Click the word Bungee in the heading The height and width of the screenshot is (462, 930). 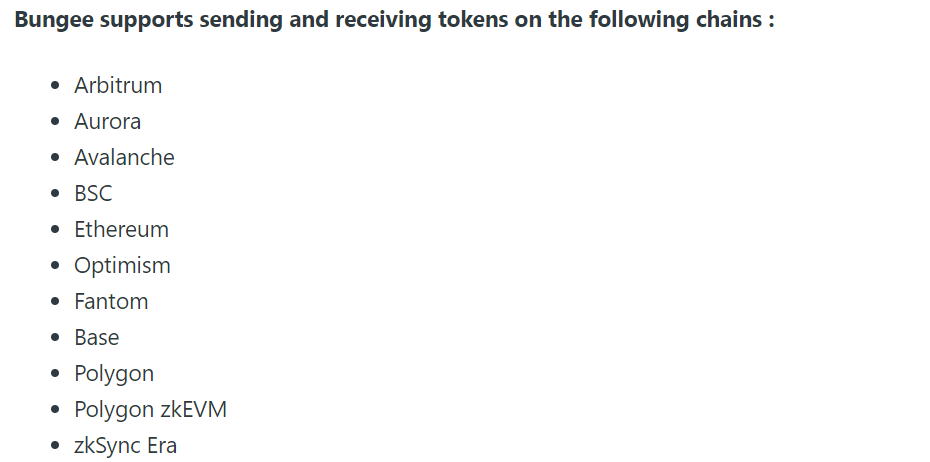(x=53, y=20)
